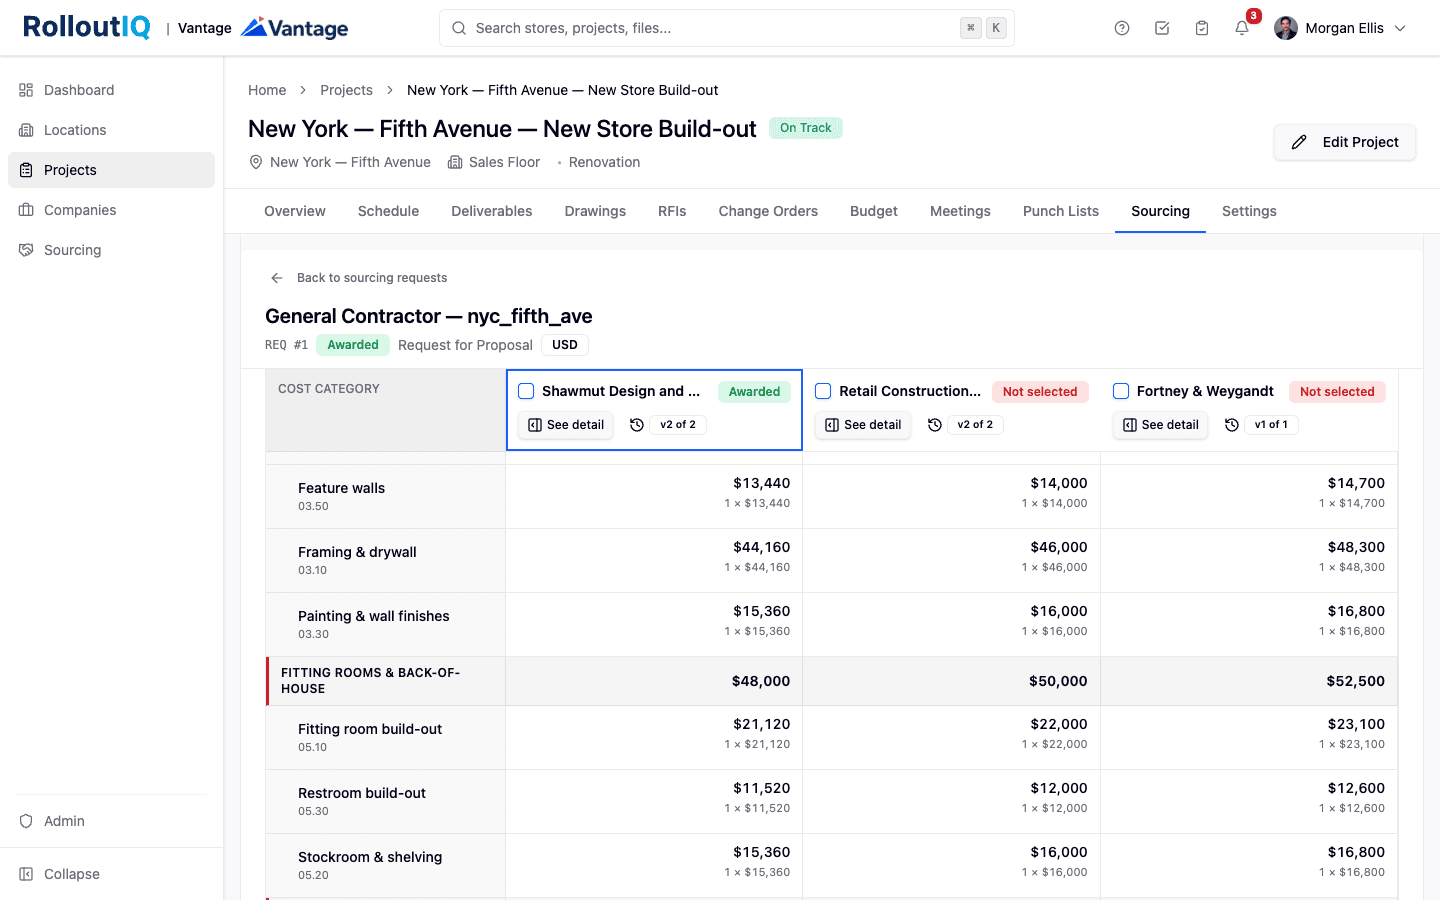
Task: Click the location pin icon by New York — Fifth Avenue
Action: click(256, 162)
